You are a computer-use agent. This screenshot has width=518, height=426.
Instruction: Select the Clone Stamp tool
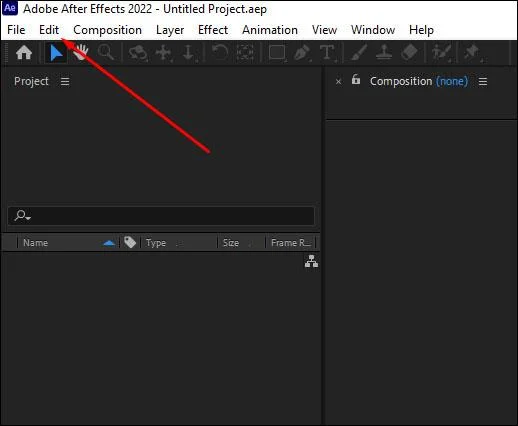click(384, 53)
